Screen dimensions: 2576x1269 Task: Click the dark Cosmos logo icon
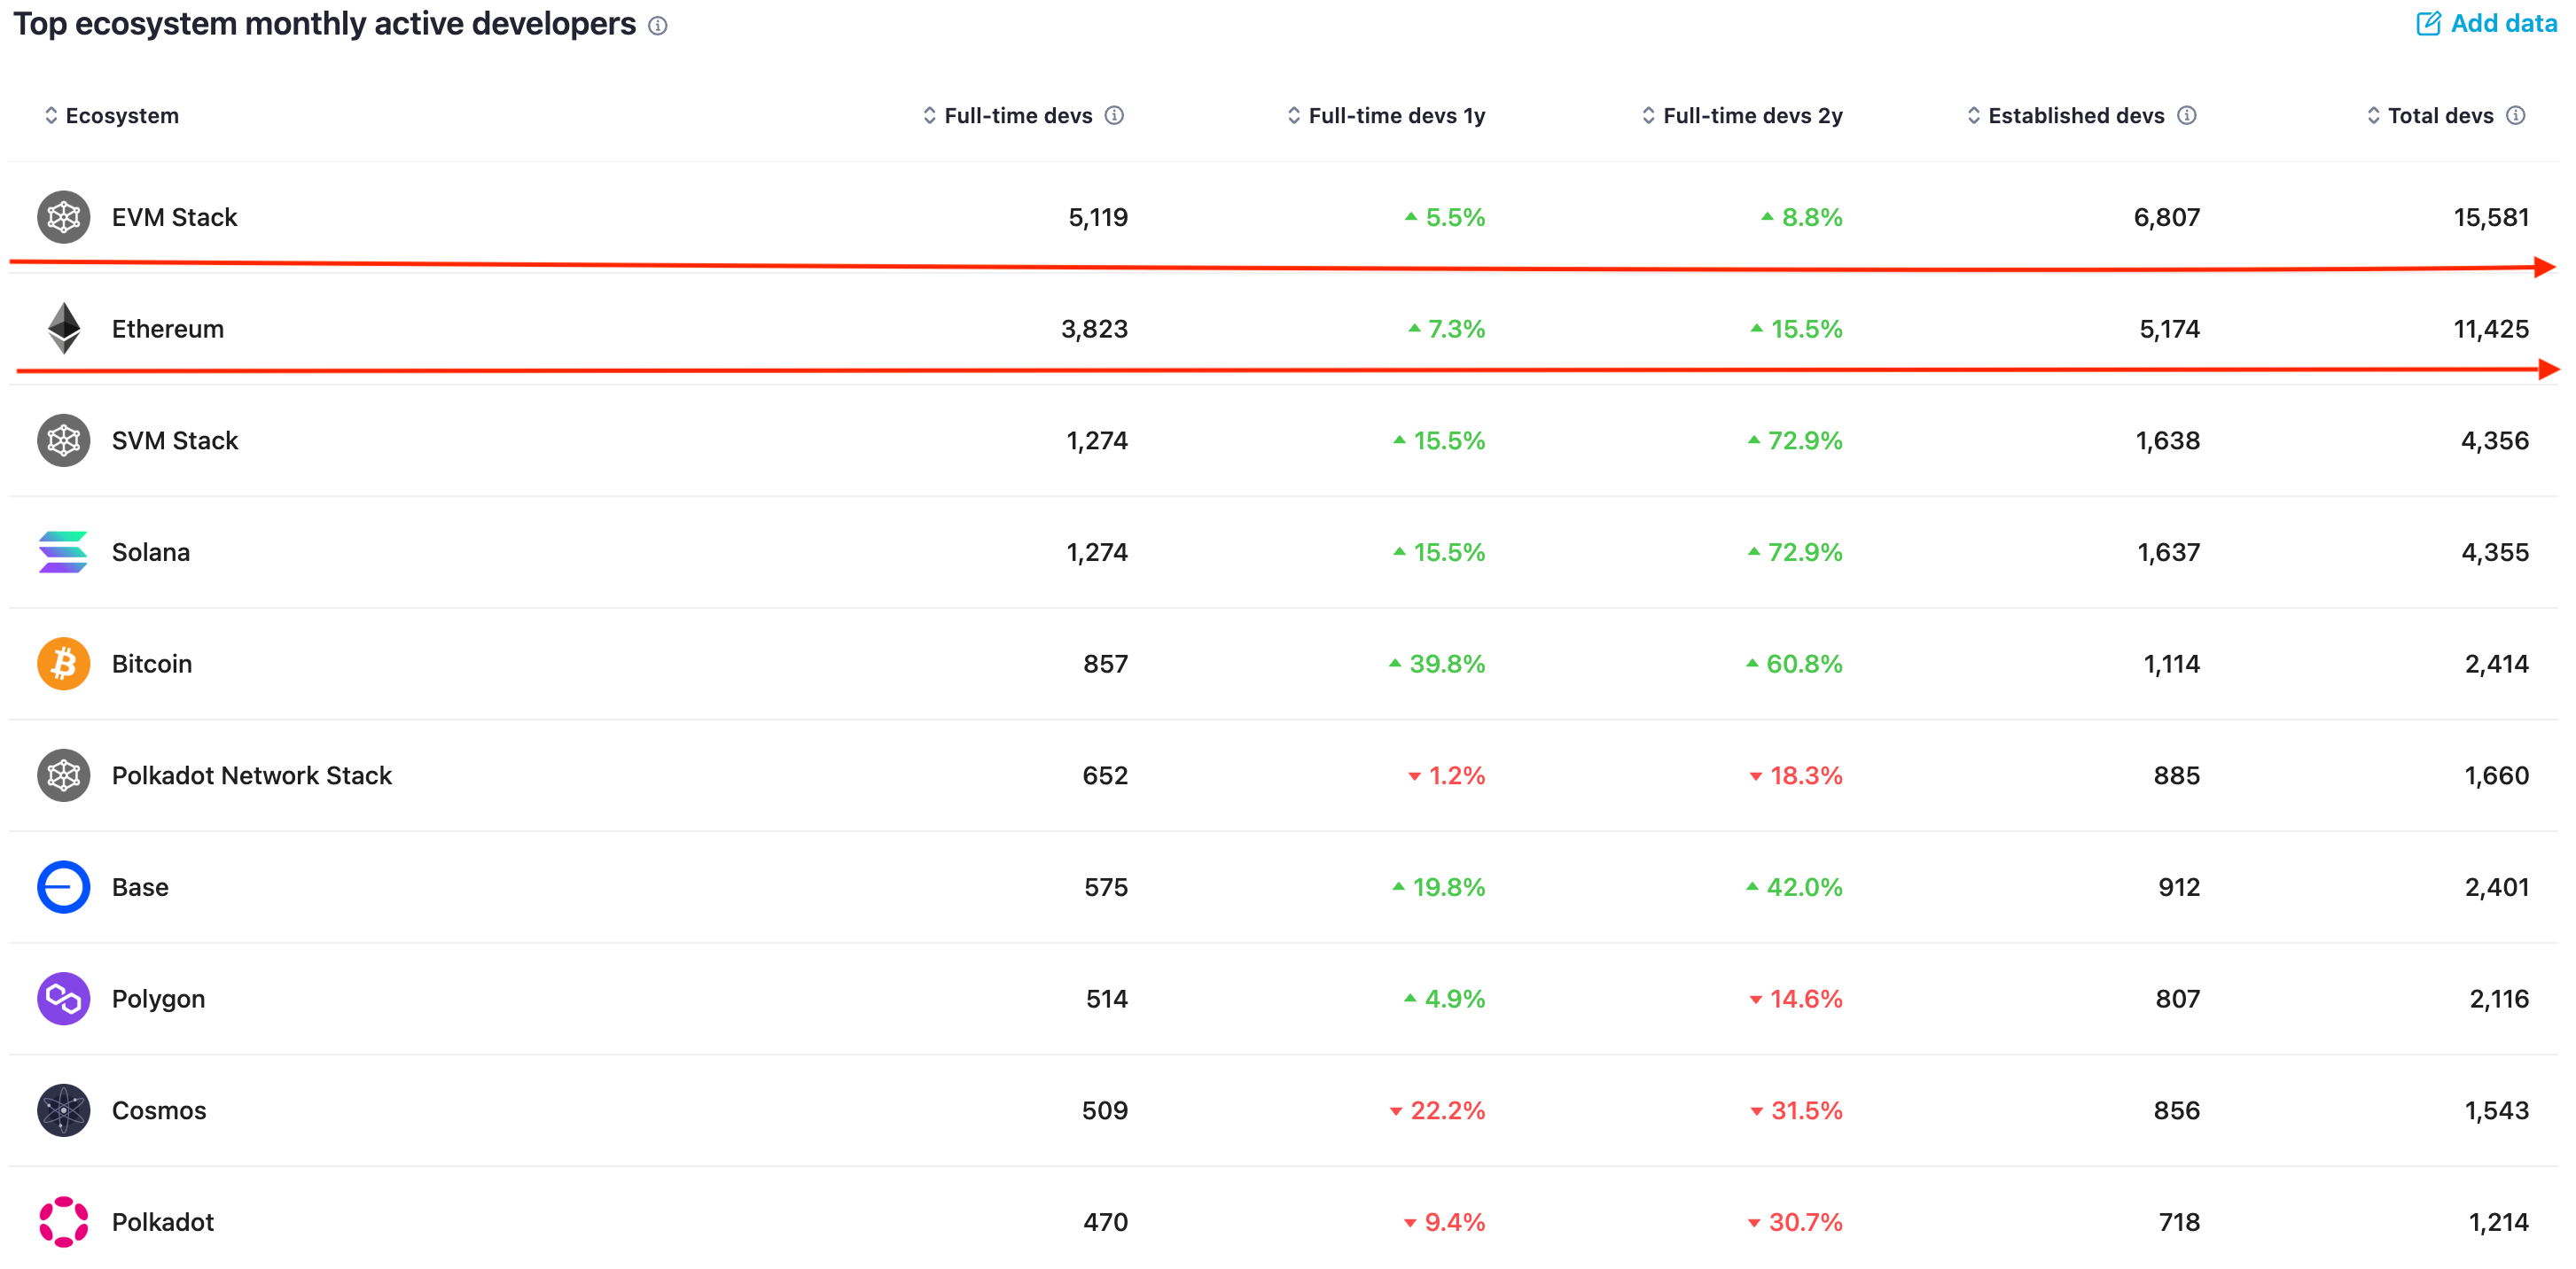coord(63,1110)
